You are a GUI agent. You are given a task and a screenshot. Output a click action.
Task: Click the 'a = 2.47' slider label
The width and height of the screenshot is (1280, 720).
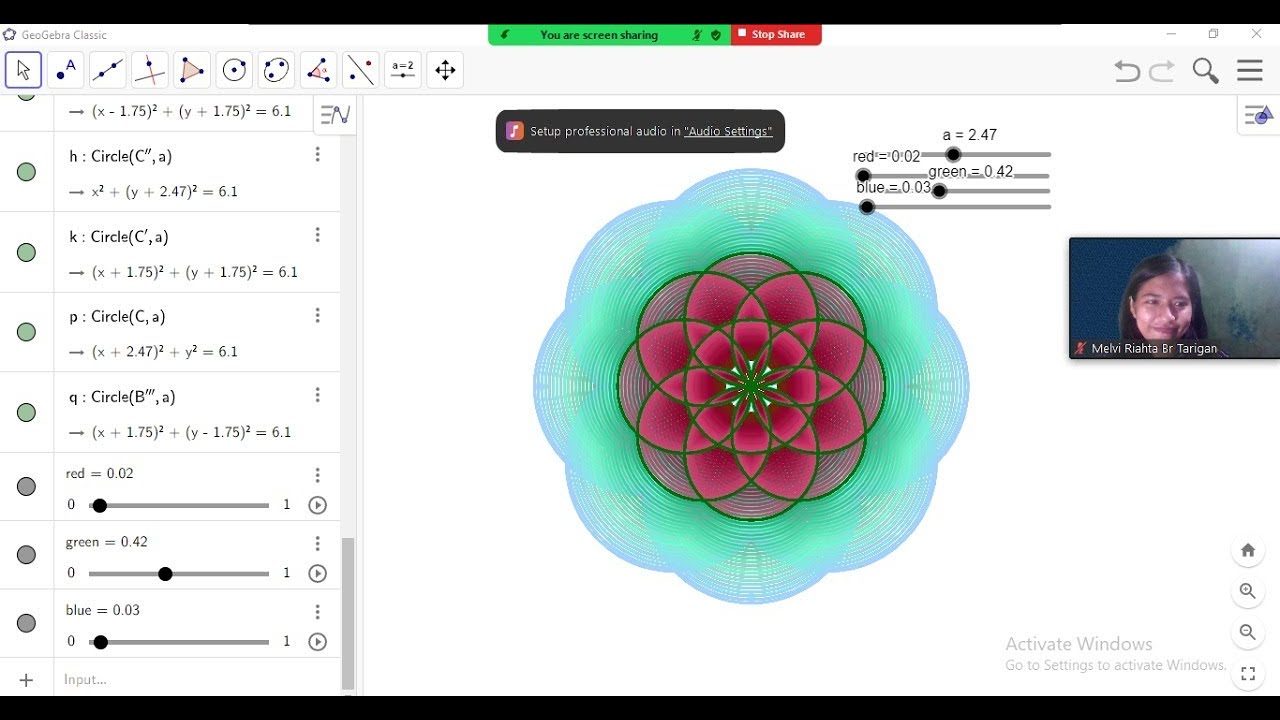click(x=970, y=135)
